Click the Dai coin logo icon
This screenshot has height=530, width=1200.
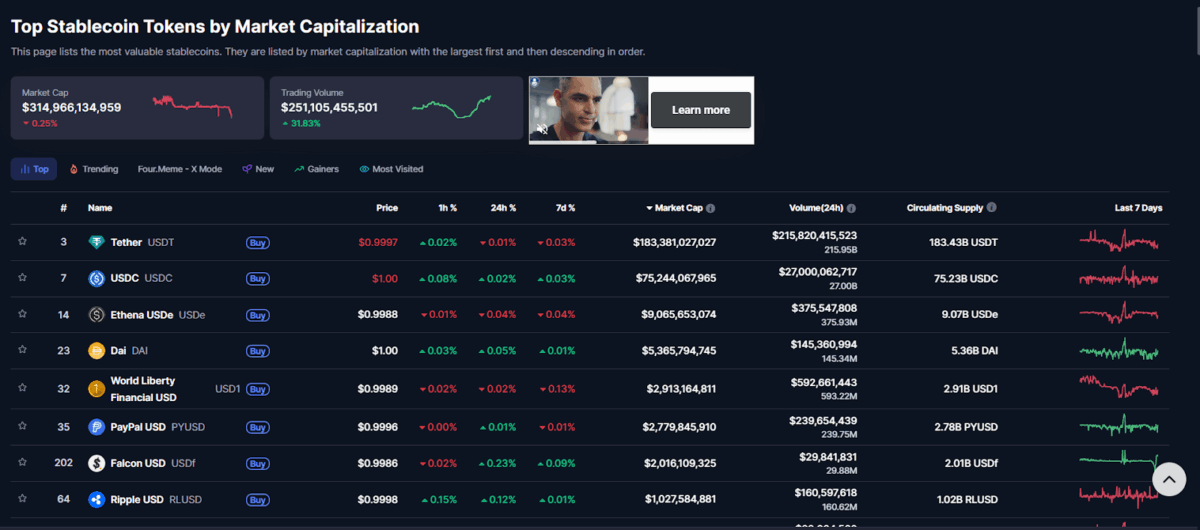97,351
